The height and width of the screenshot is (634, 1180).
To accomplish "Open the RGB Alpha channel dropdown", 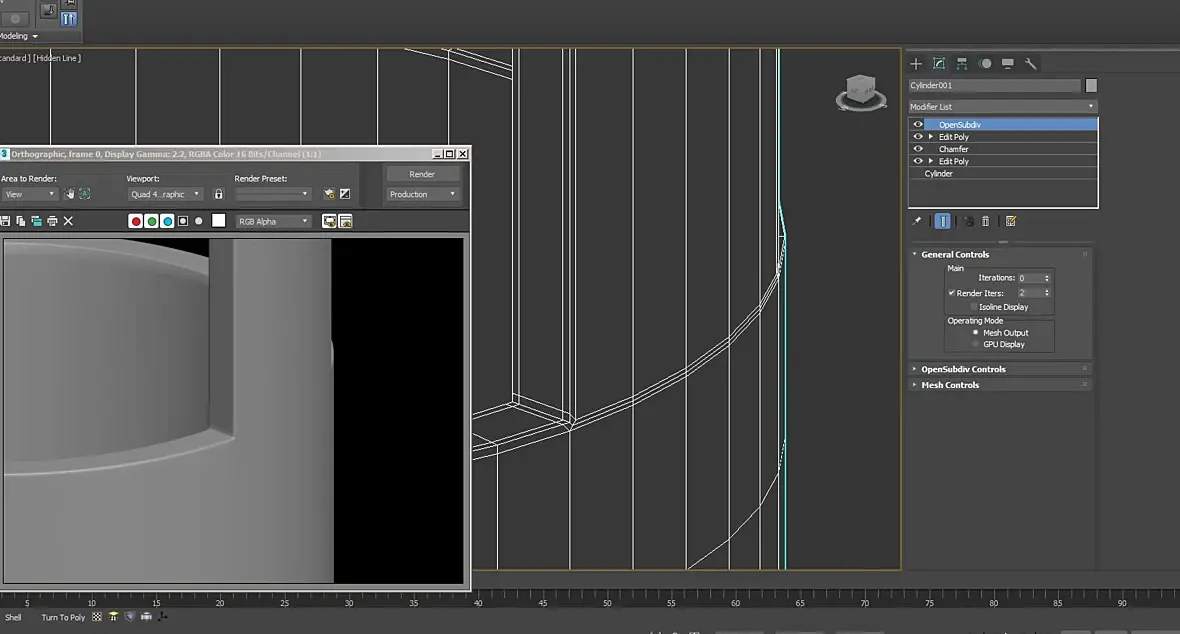I will pos(273,221).
